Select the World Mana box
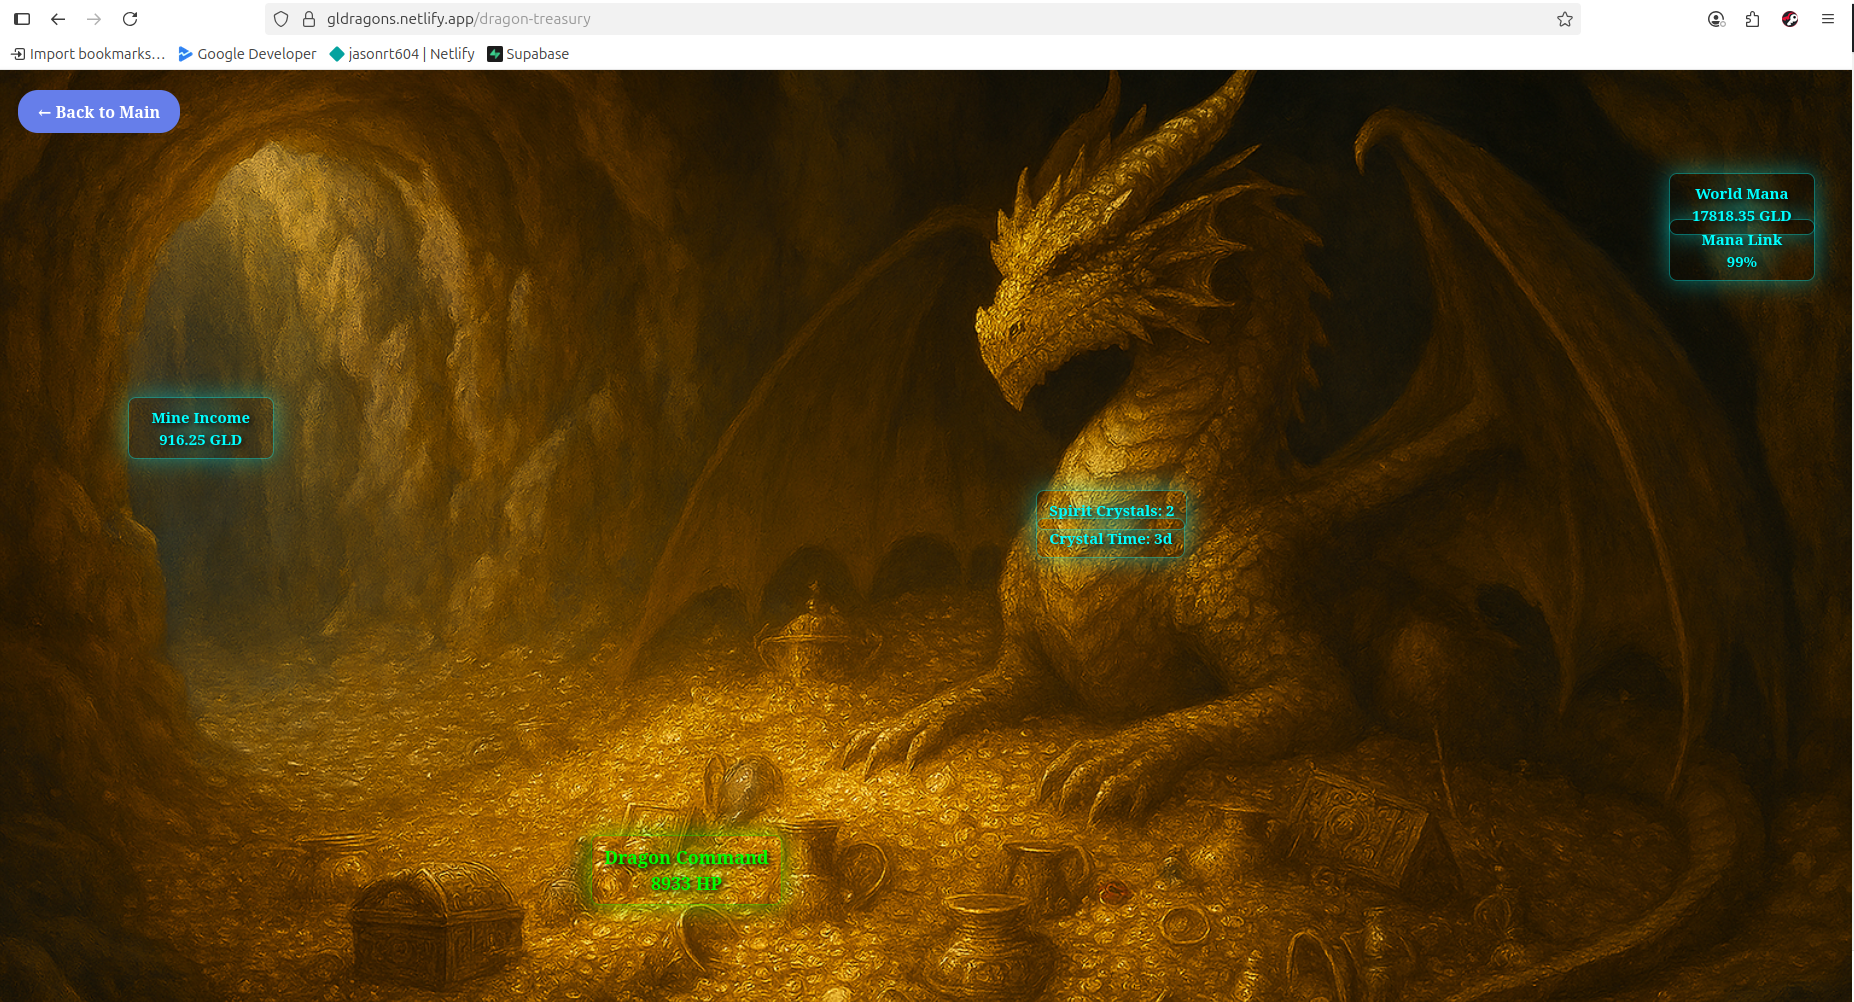 pyautogui.click(x=1741, y=204)
